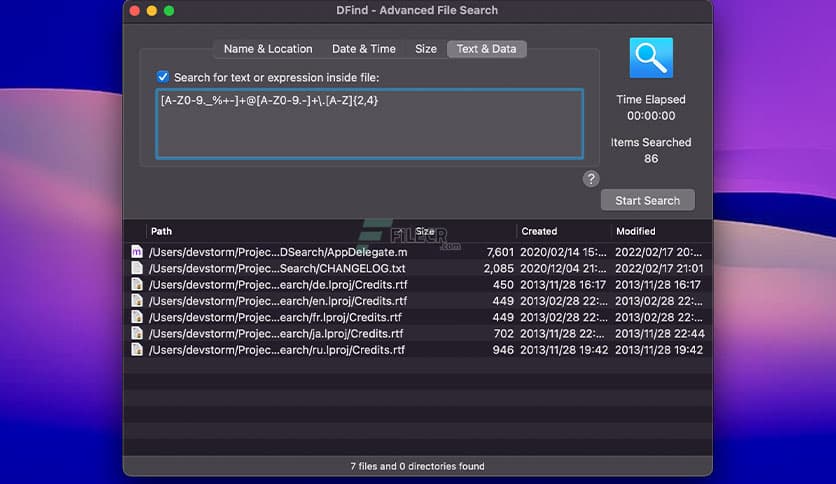Viewport: 836px width, 484px height.
Task: Click the ru.lproj Credits.rtf file icon
Action: click(137, 350)
